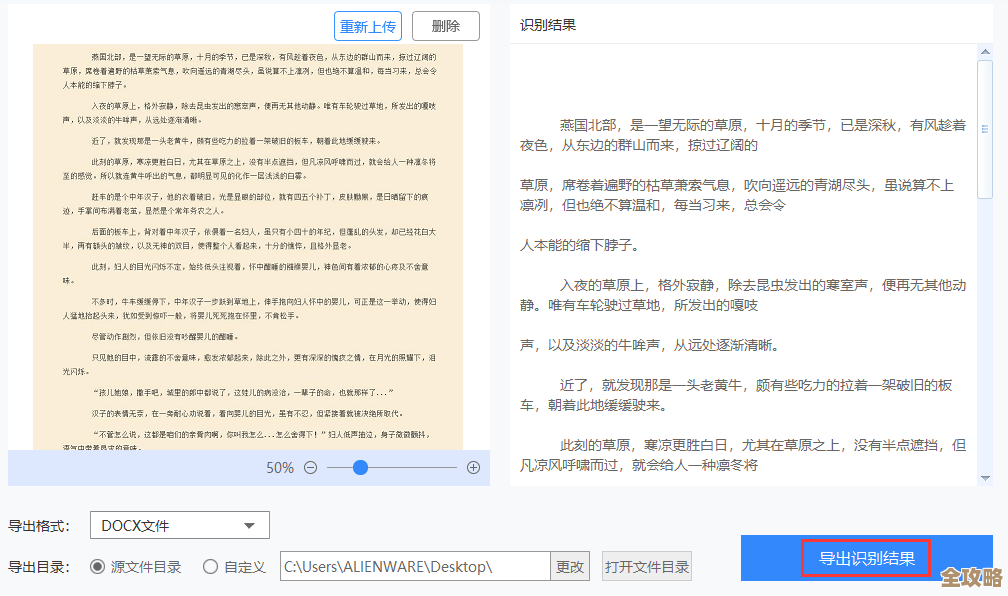Click the 50% zoom percentage label
1008x596 pixels.
(282, 467)
